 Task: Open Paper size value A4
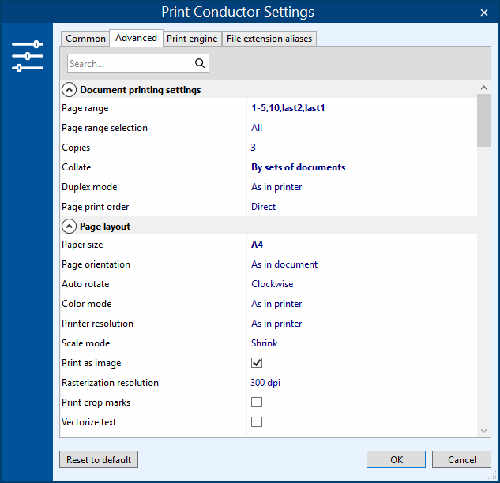[x=257, y=245]
